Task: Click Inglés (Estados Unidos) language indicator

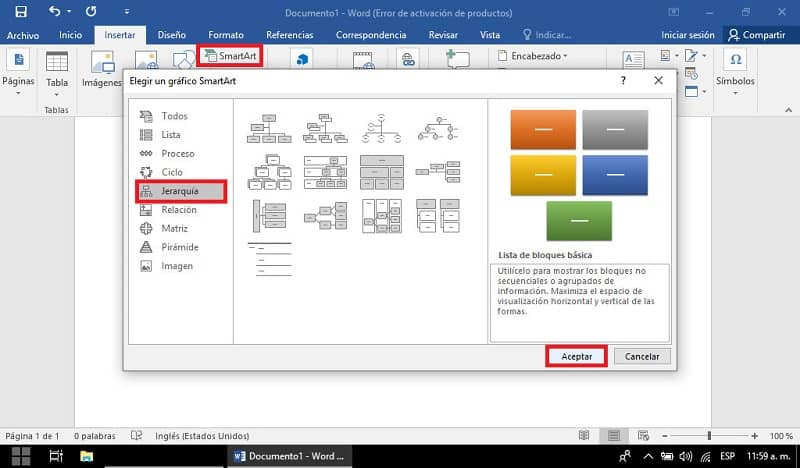Action: [202, 436]
